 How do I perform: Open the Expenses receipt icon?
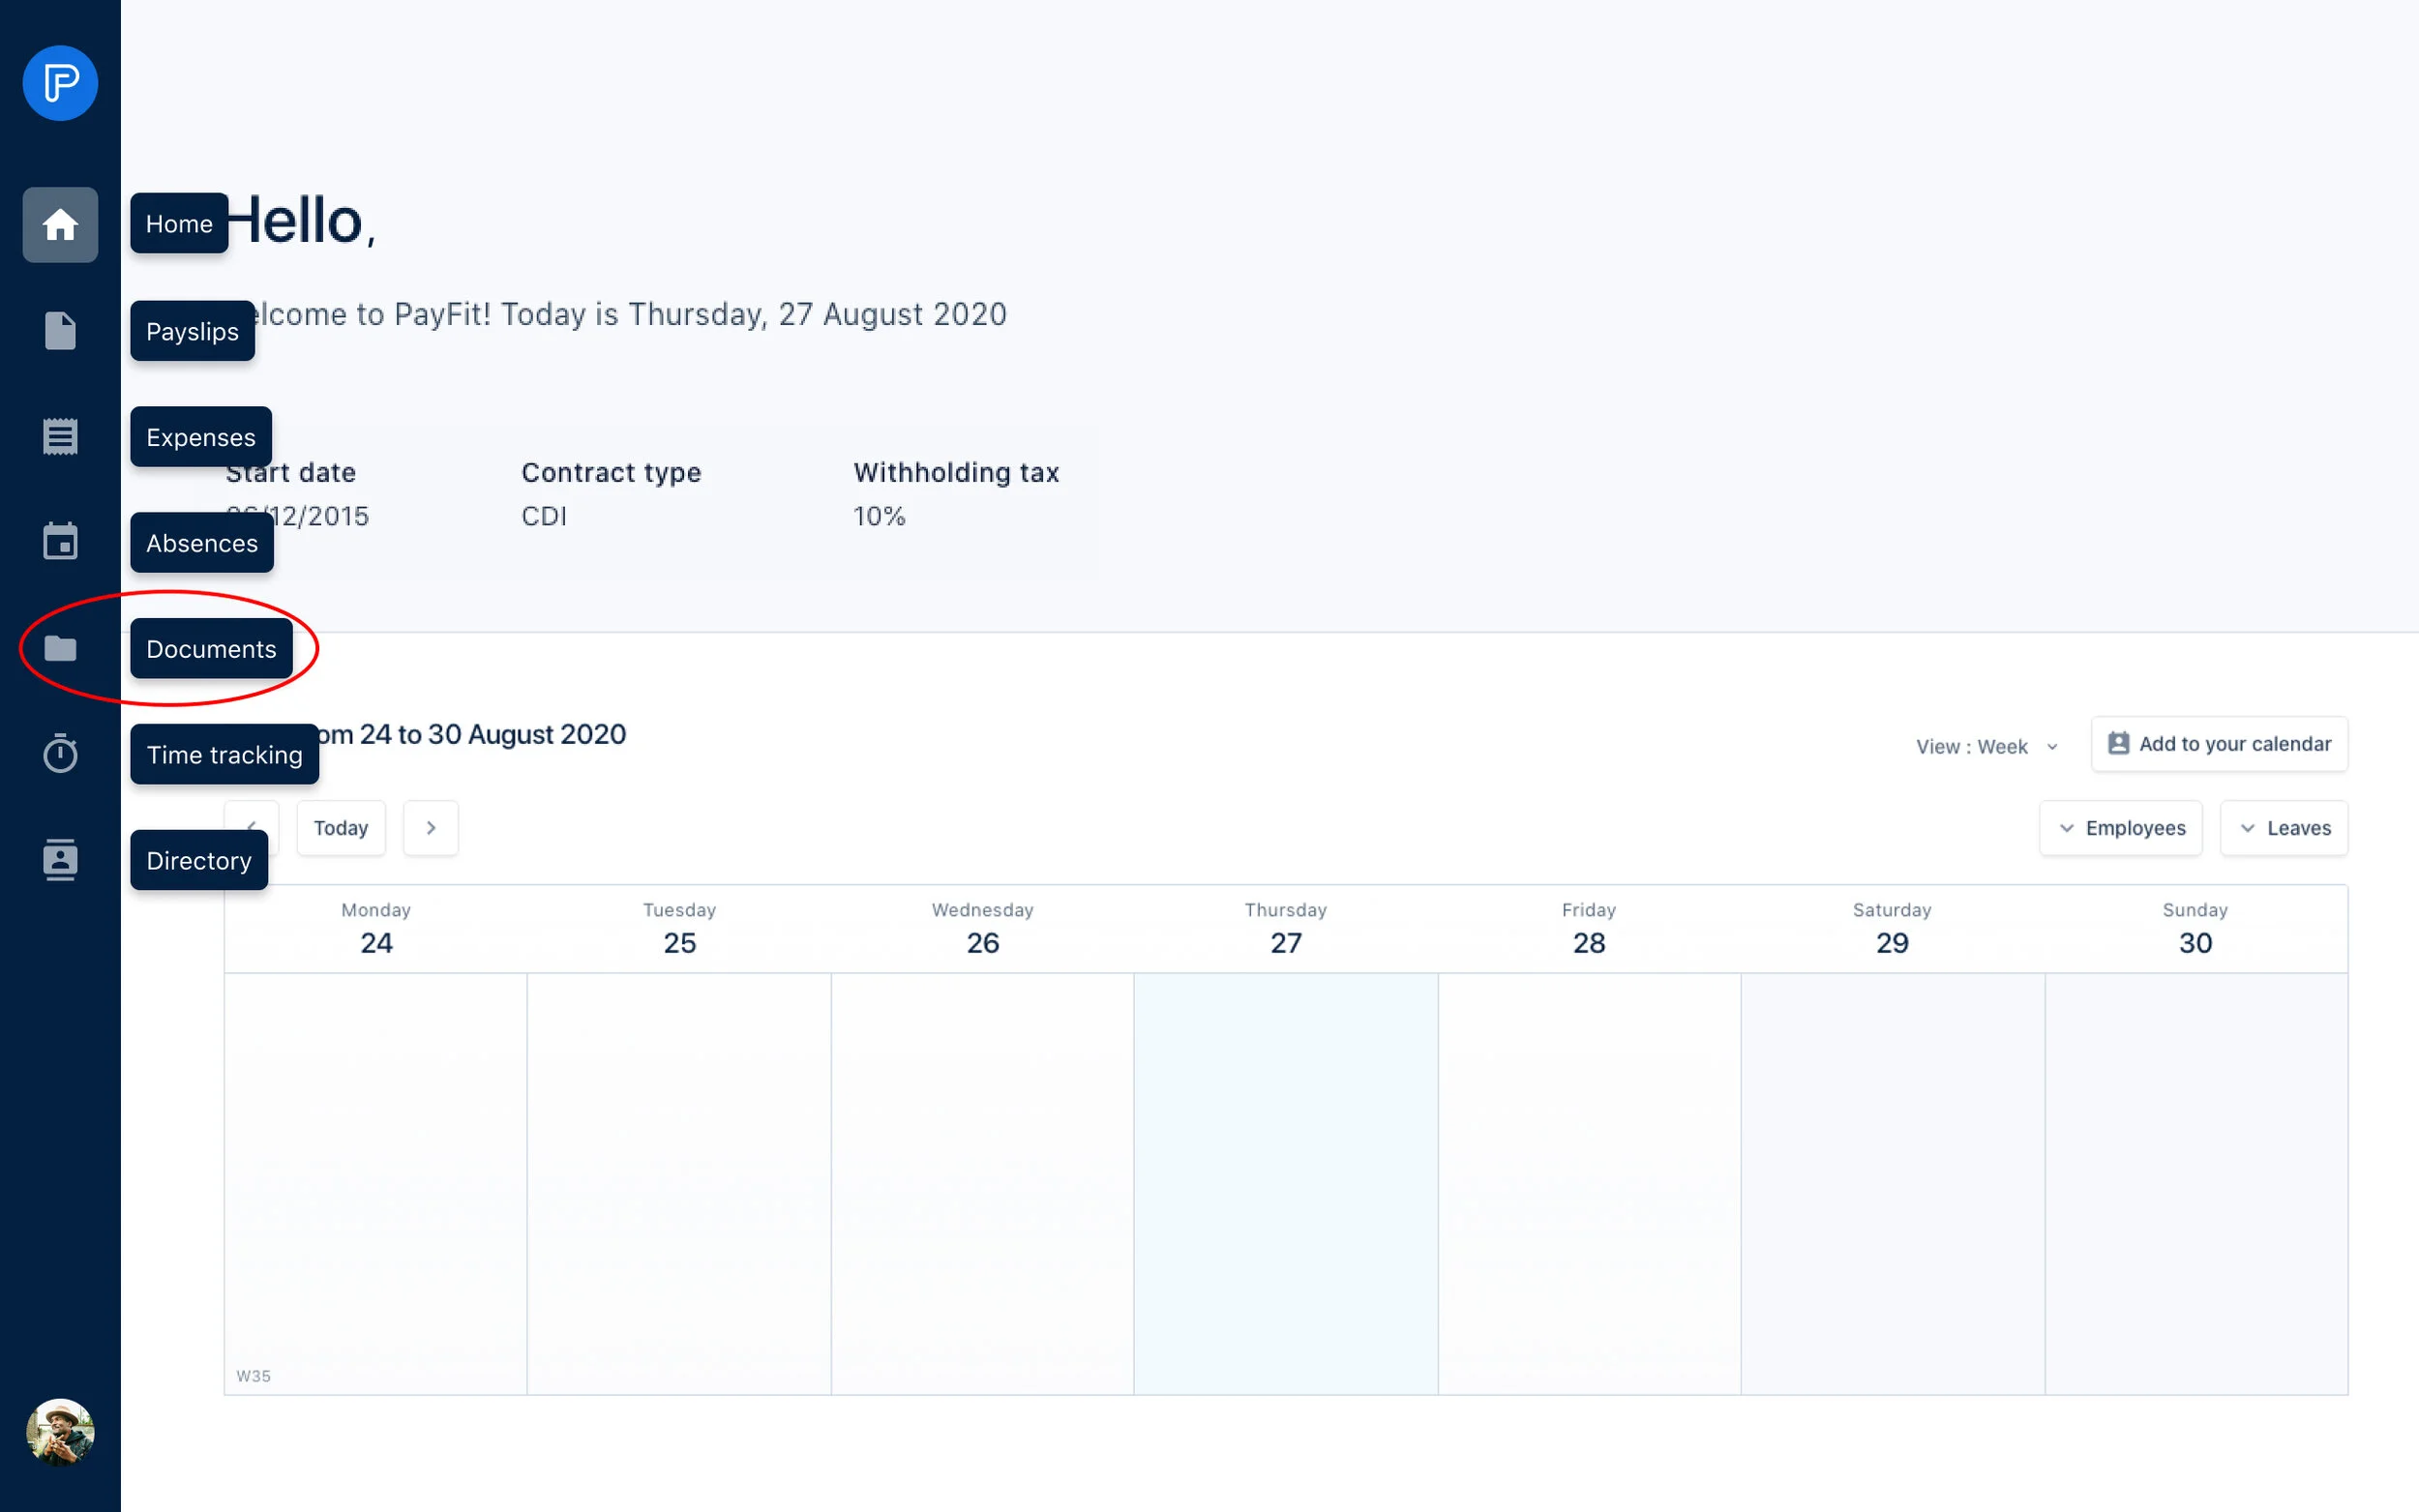(x=60, y=437)
